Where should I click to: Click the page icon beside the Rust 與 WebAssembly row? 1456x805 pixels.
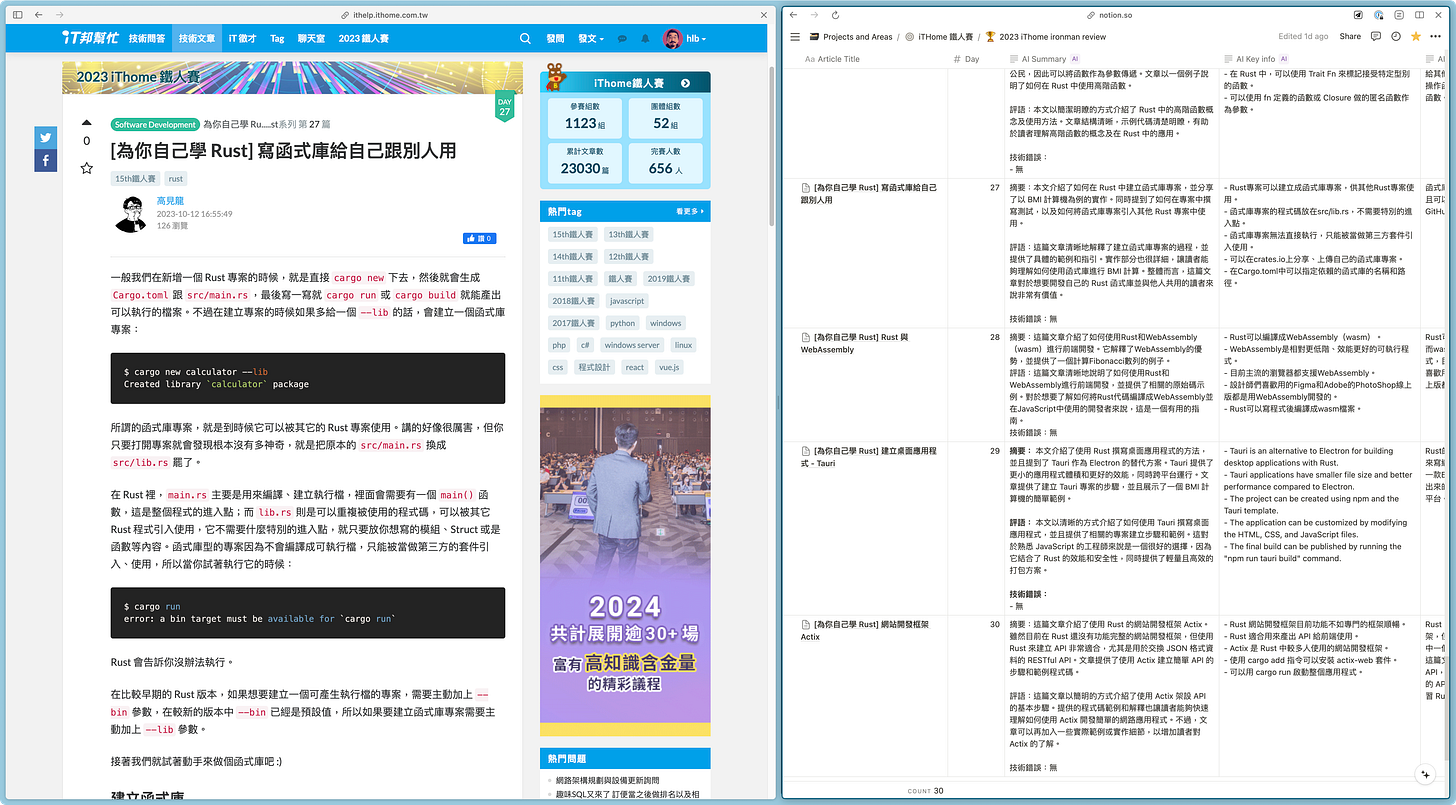[806, 337]
